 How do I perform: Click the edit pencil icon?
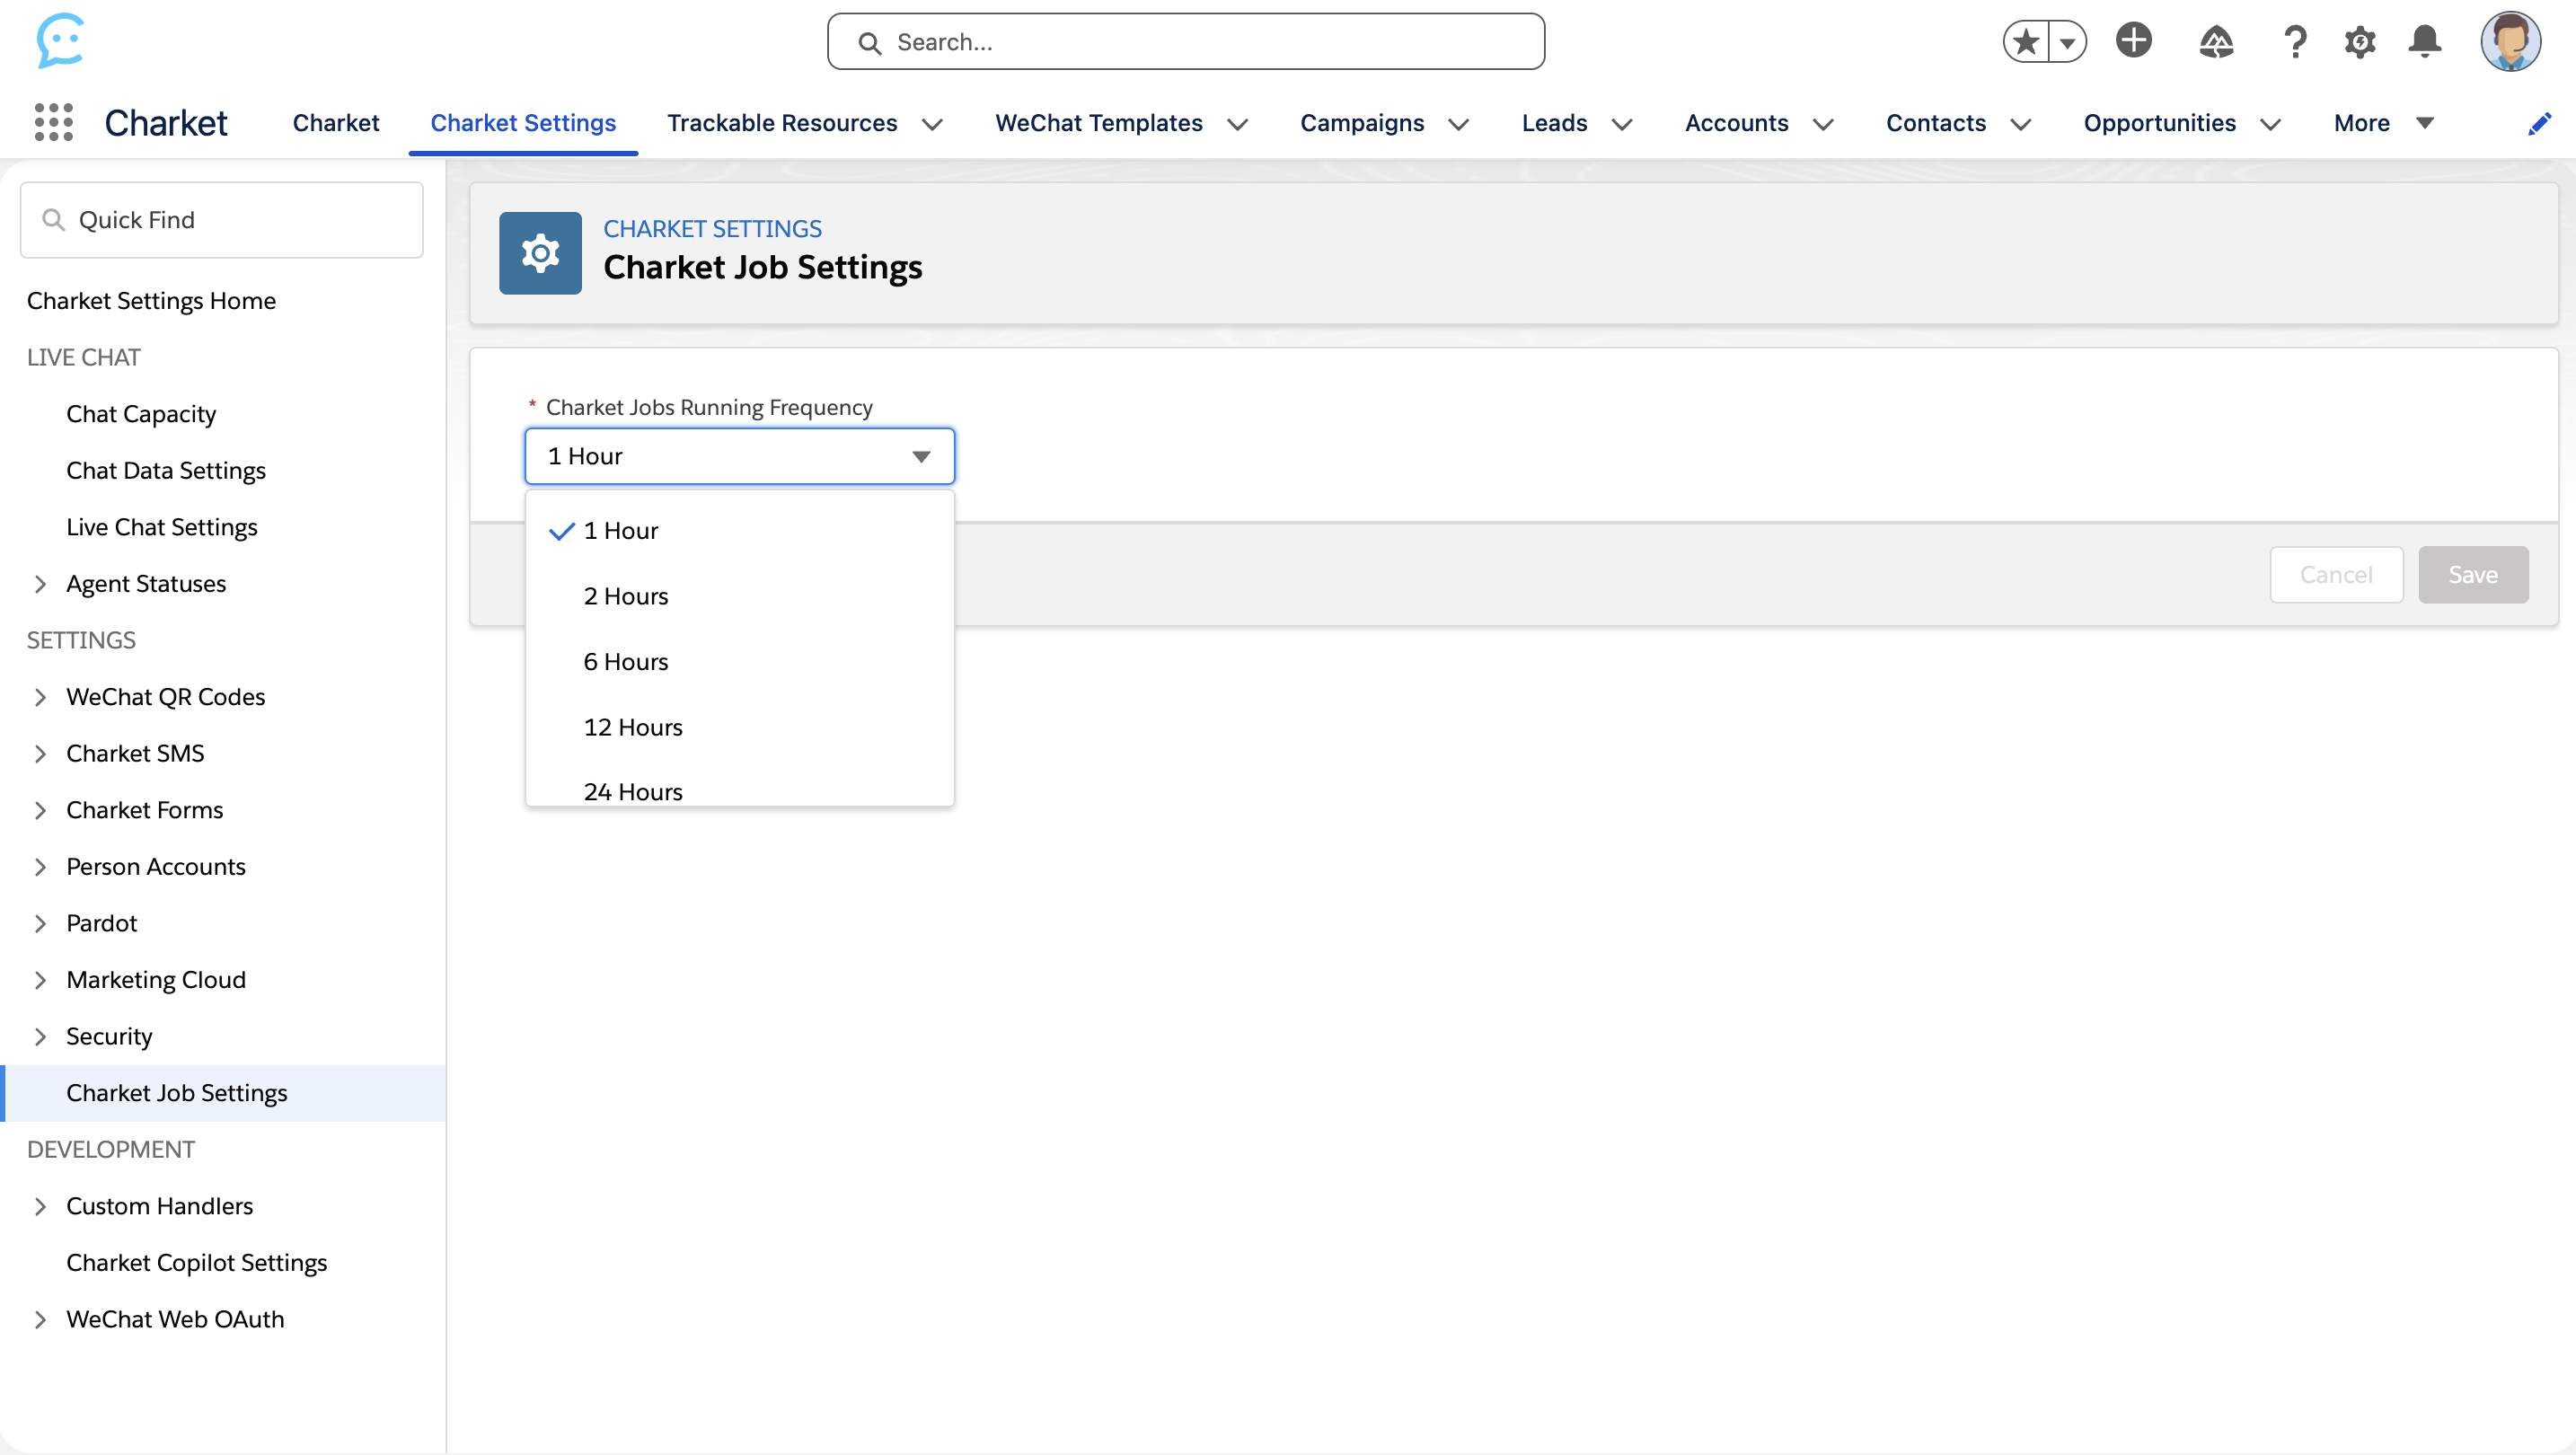2539,123
